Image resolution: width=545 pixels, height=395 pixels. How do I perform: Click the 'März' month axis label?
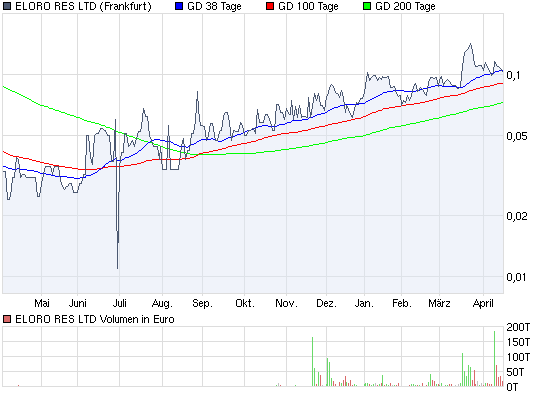click(439, 303)
